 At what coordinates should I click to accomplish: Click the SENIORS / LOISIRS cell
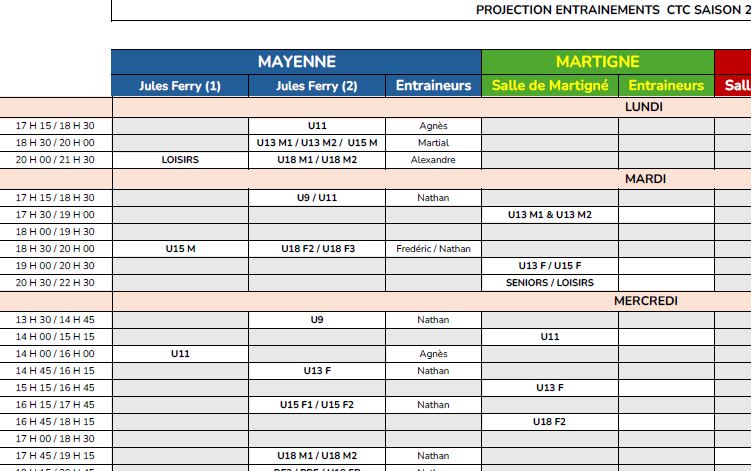pos(550,283)
